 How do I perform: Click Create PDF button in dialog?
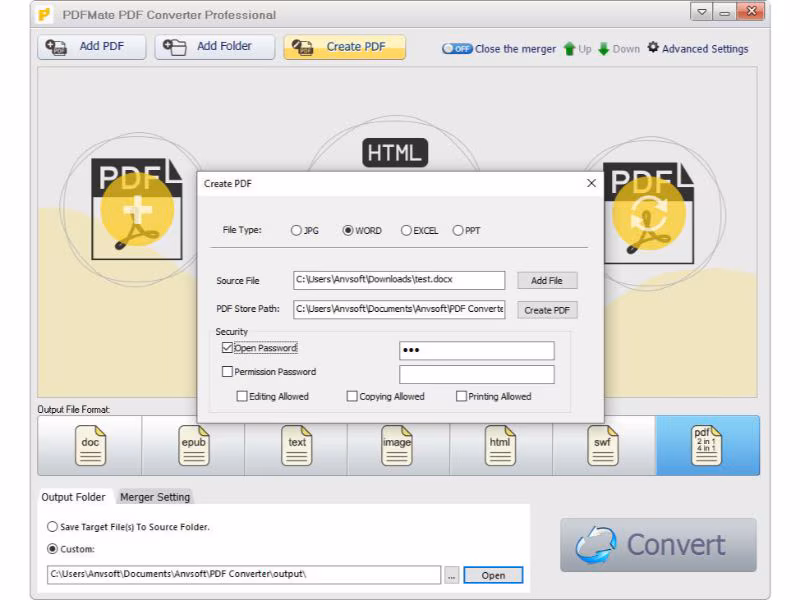point(547,310)
